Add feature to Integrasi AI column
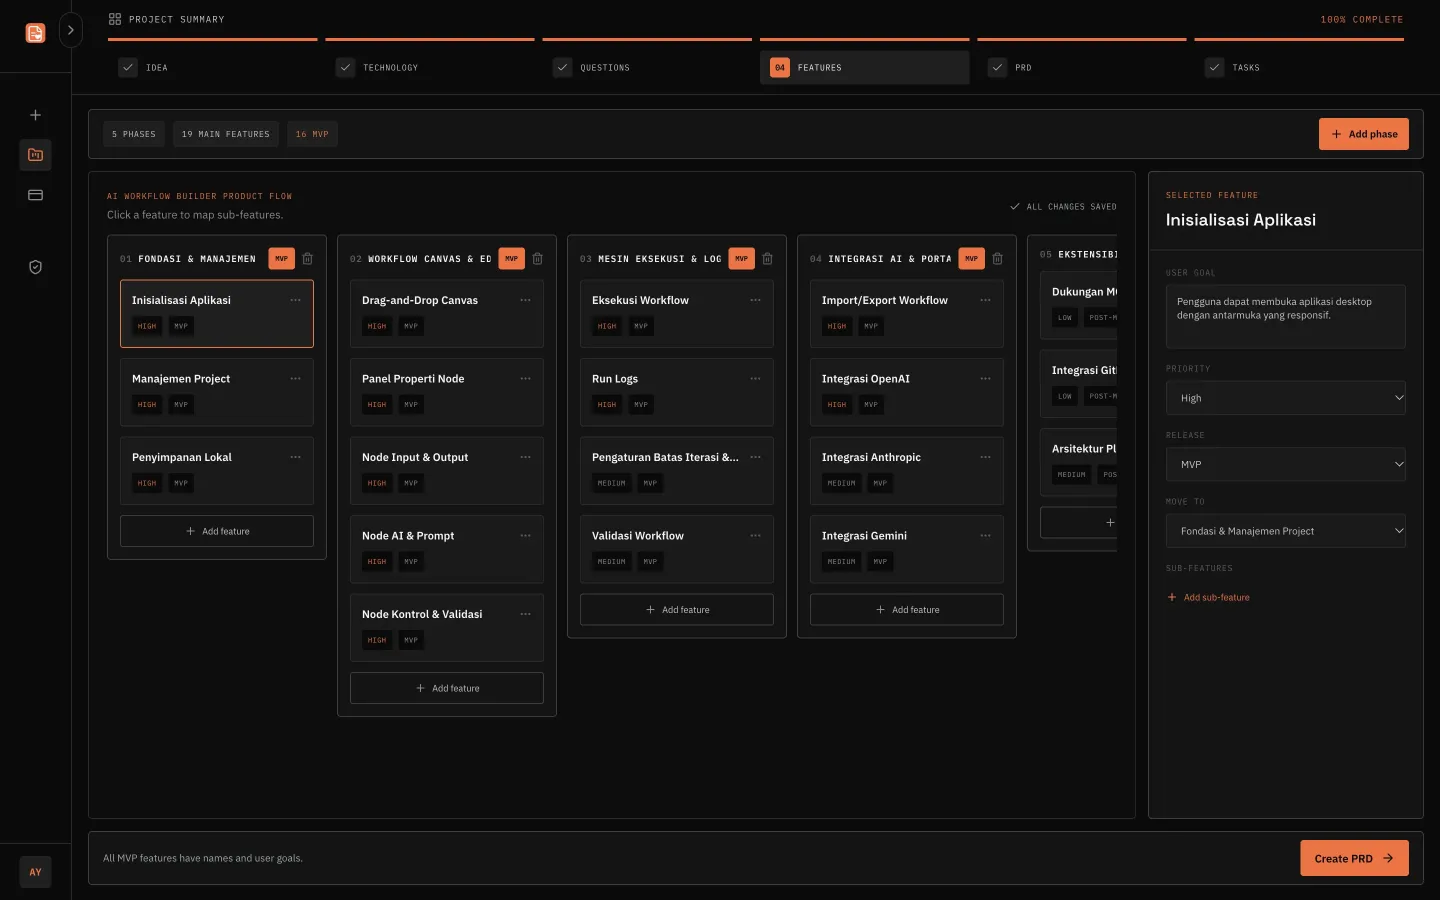Screen dimensions: 1440x900 907,610
